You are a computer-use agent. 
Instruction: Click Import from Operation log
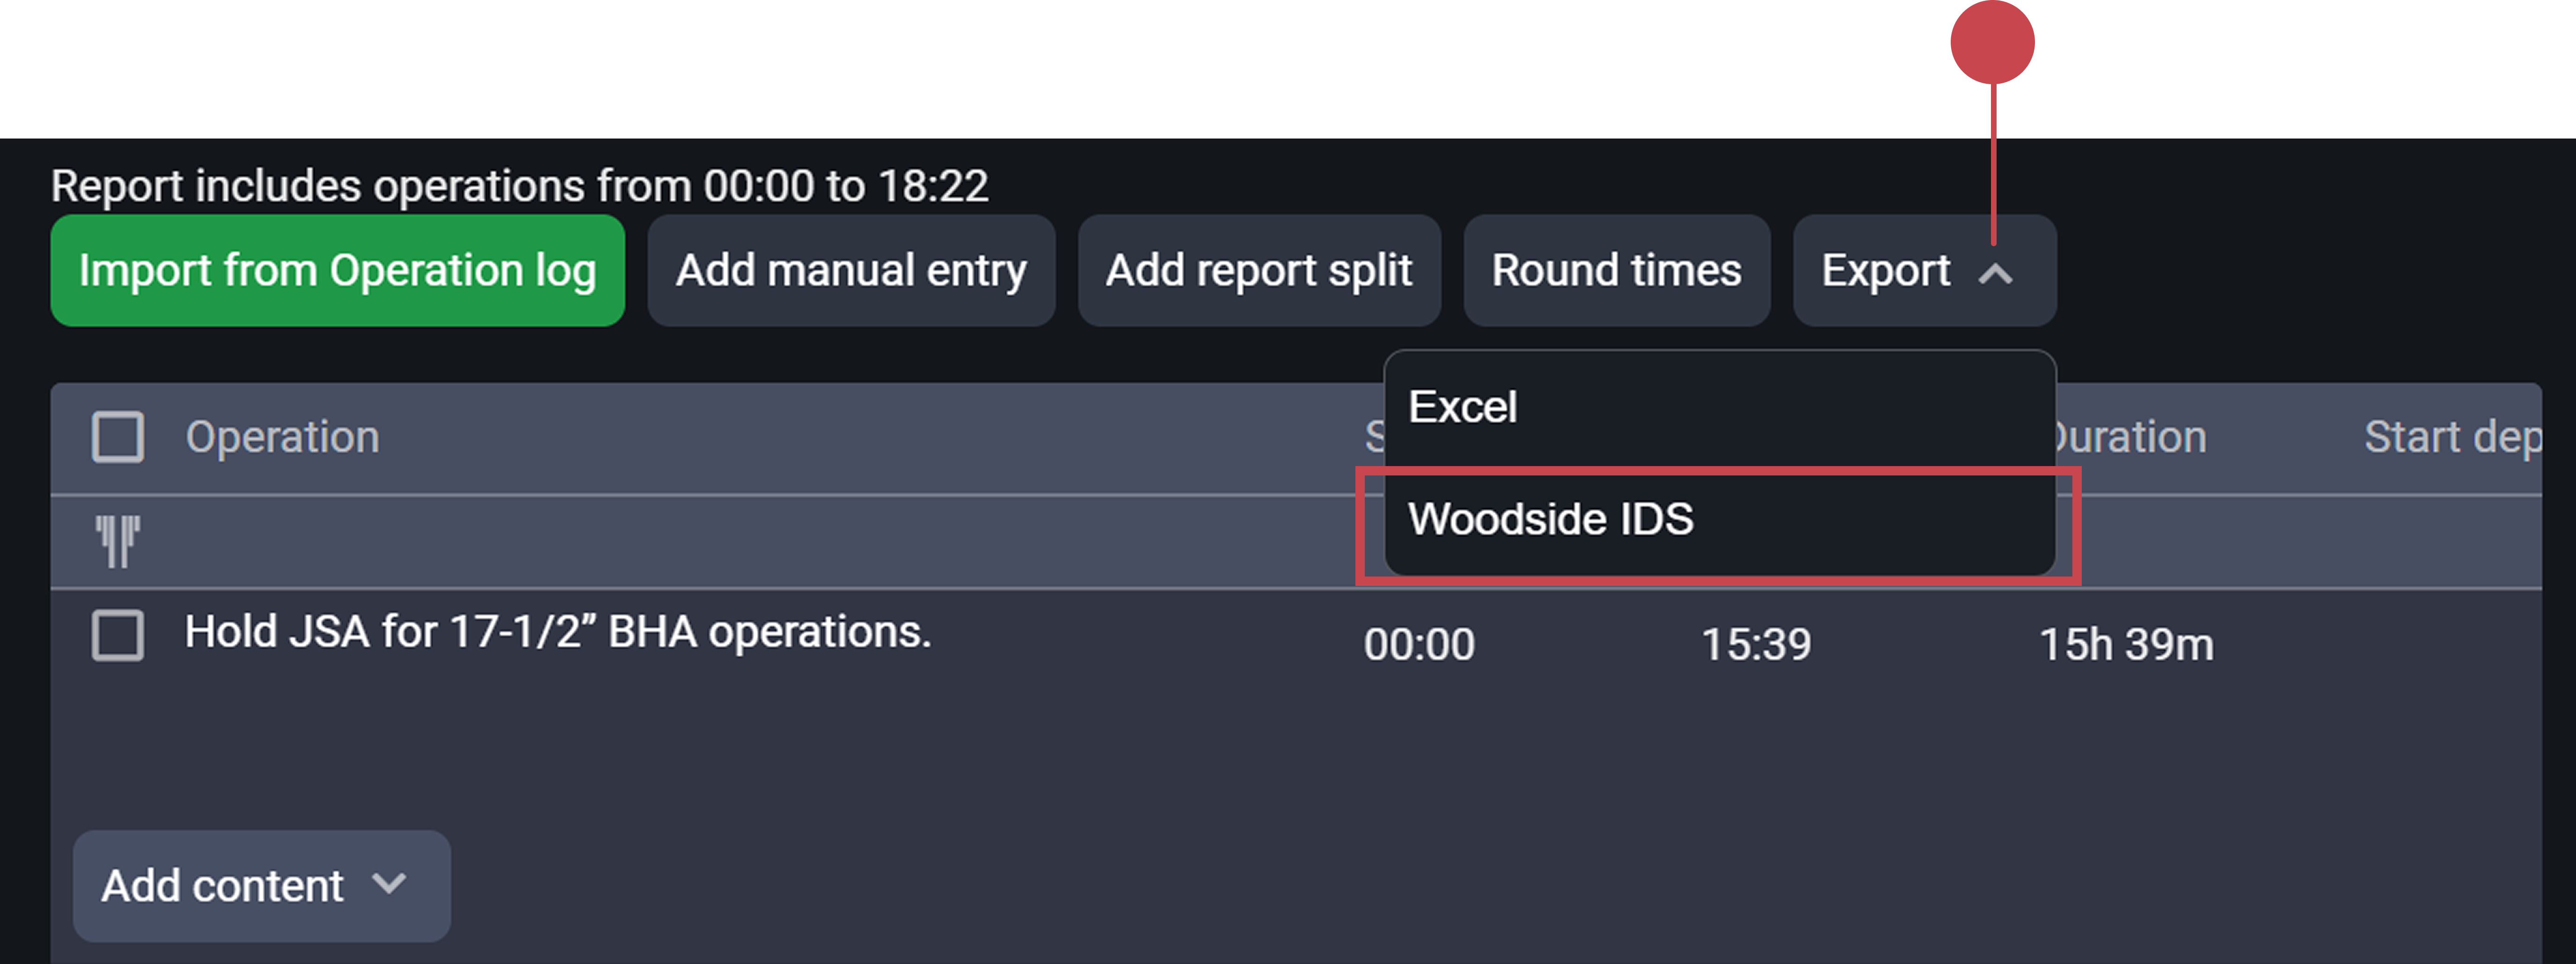coord(338,270)
